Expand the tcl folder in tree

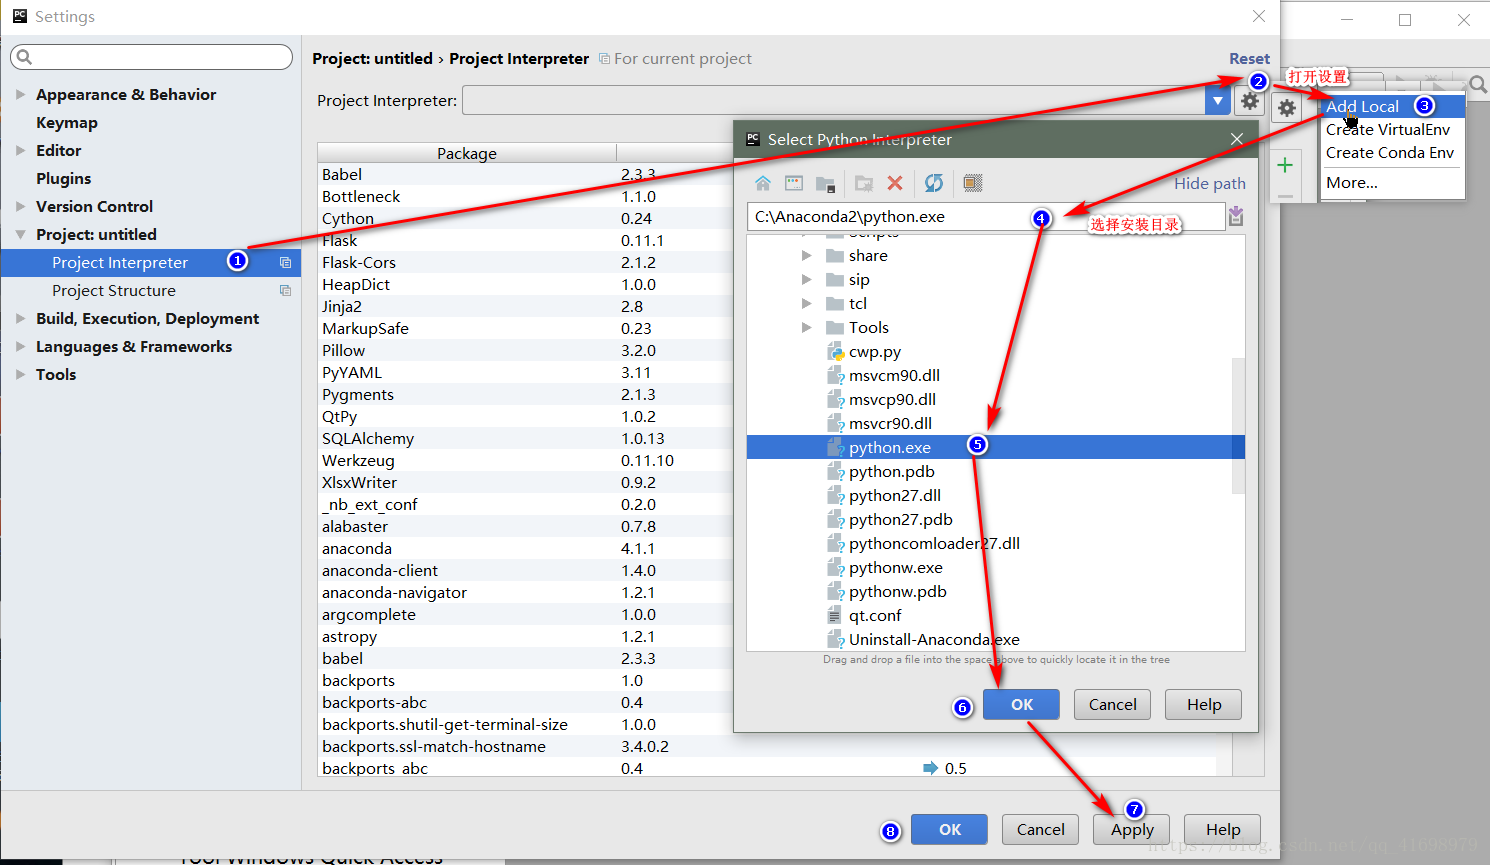(806, 304)
